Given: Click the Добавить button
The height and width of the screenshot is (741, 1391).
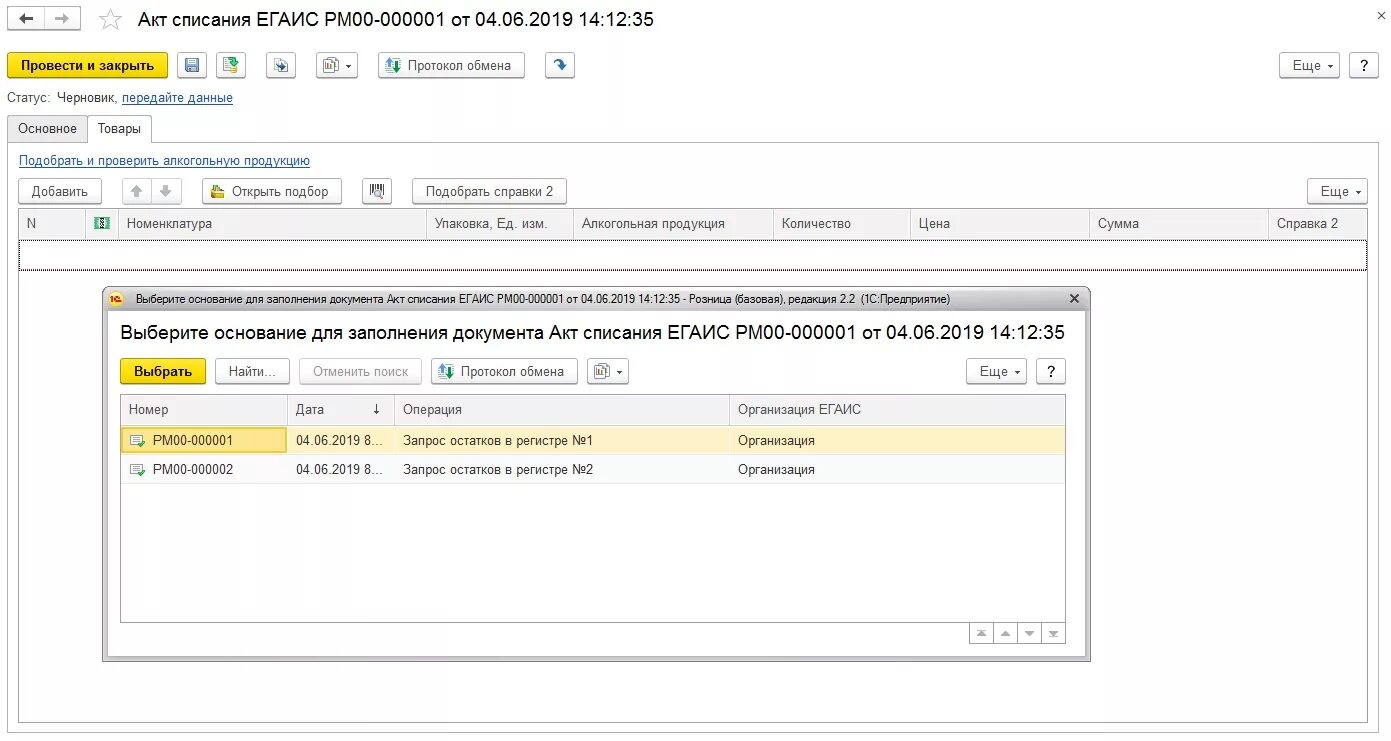Looking at the screenshot, I should click(x=60, y=192).
